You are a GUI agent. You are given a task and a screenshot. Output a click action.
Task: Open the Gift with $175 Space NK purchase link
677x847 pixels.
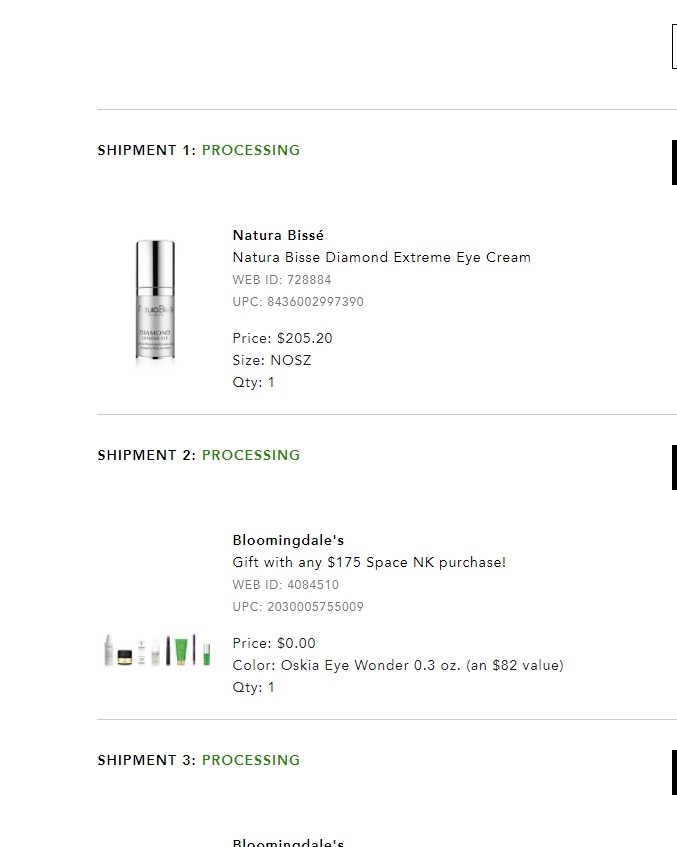(x=369, y=562)
